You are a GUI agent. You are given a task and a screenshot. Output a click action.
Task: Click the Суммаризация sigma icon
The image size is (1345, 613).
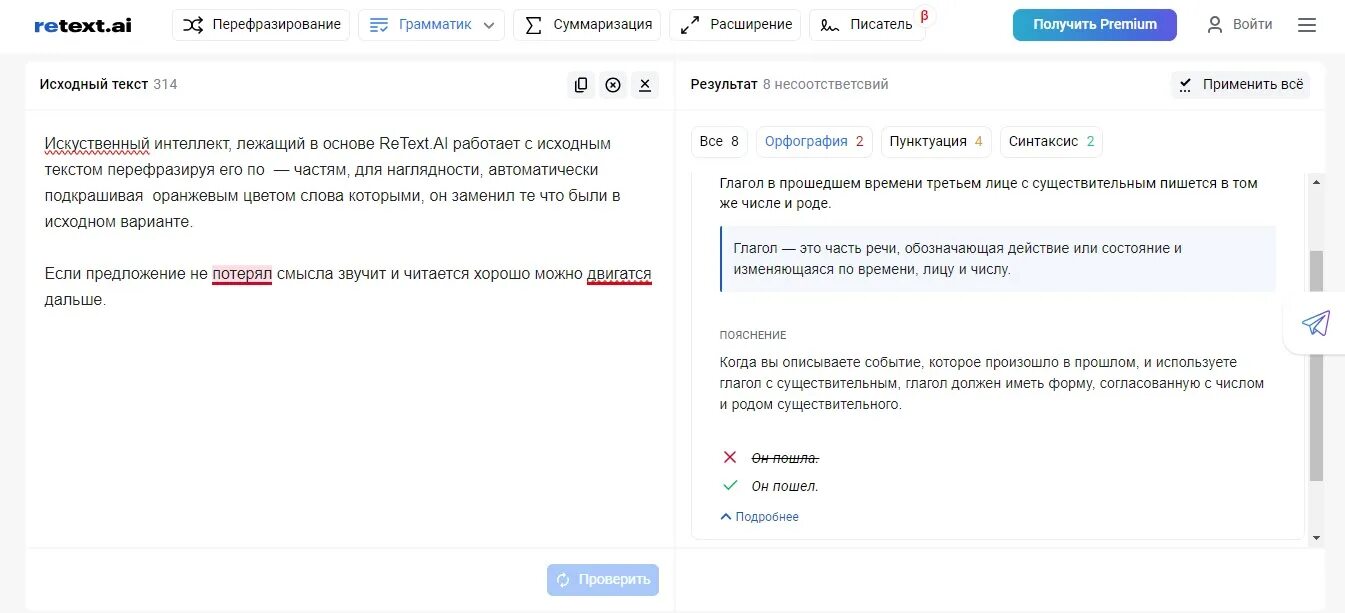(x=534, y=25)
